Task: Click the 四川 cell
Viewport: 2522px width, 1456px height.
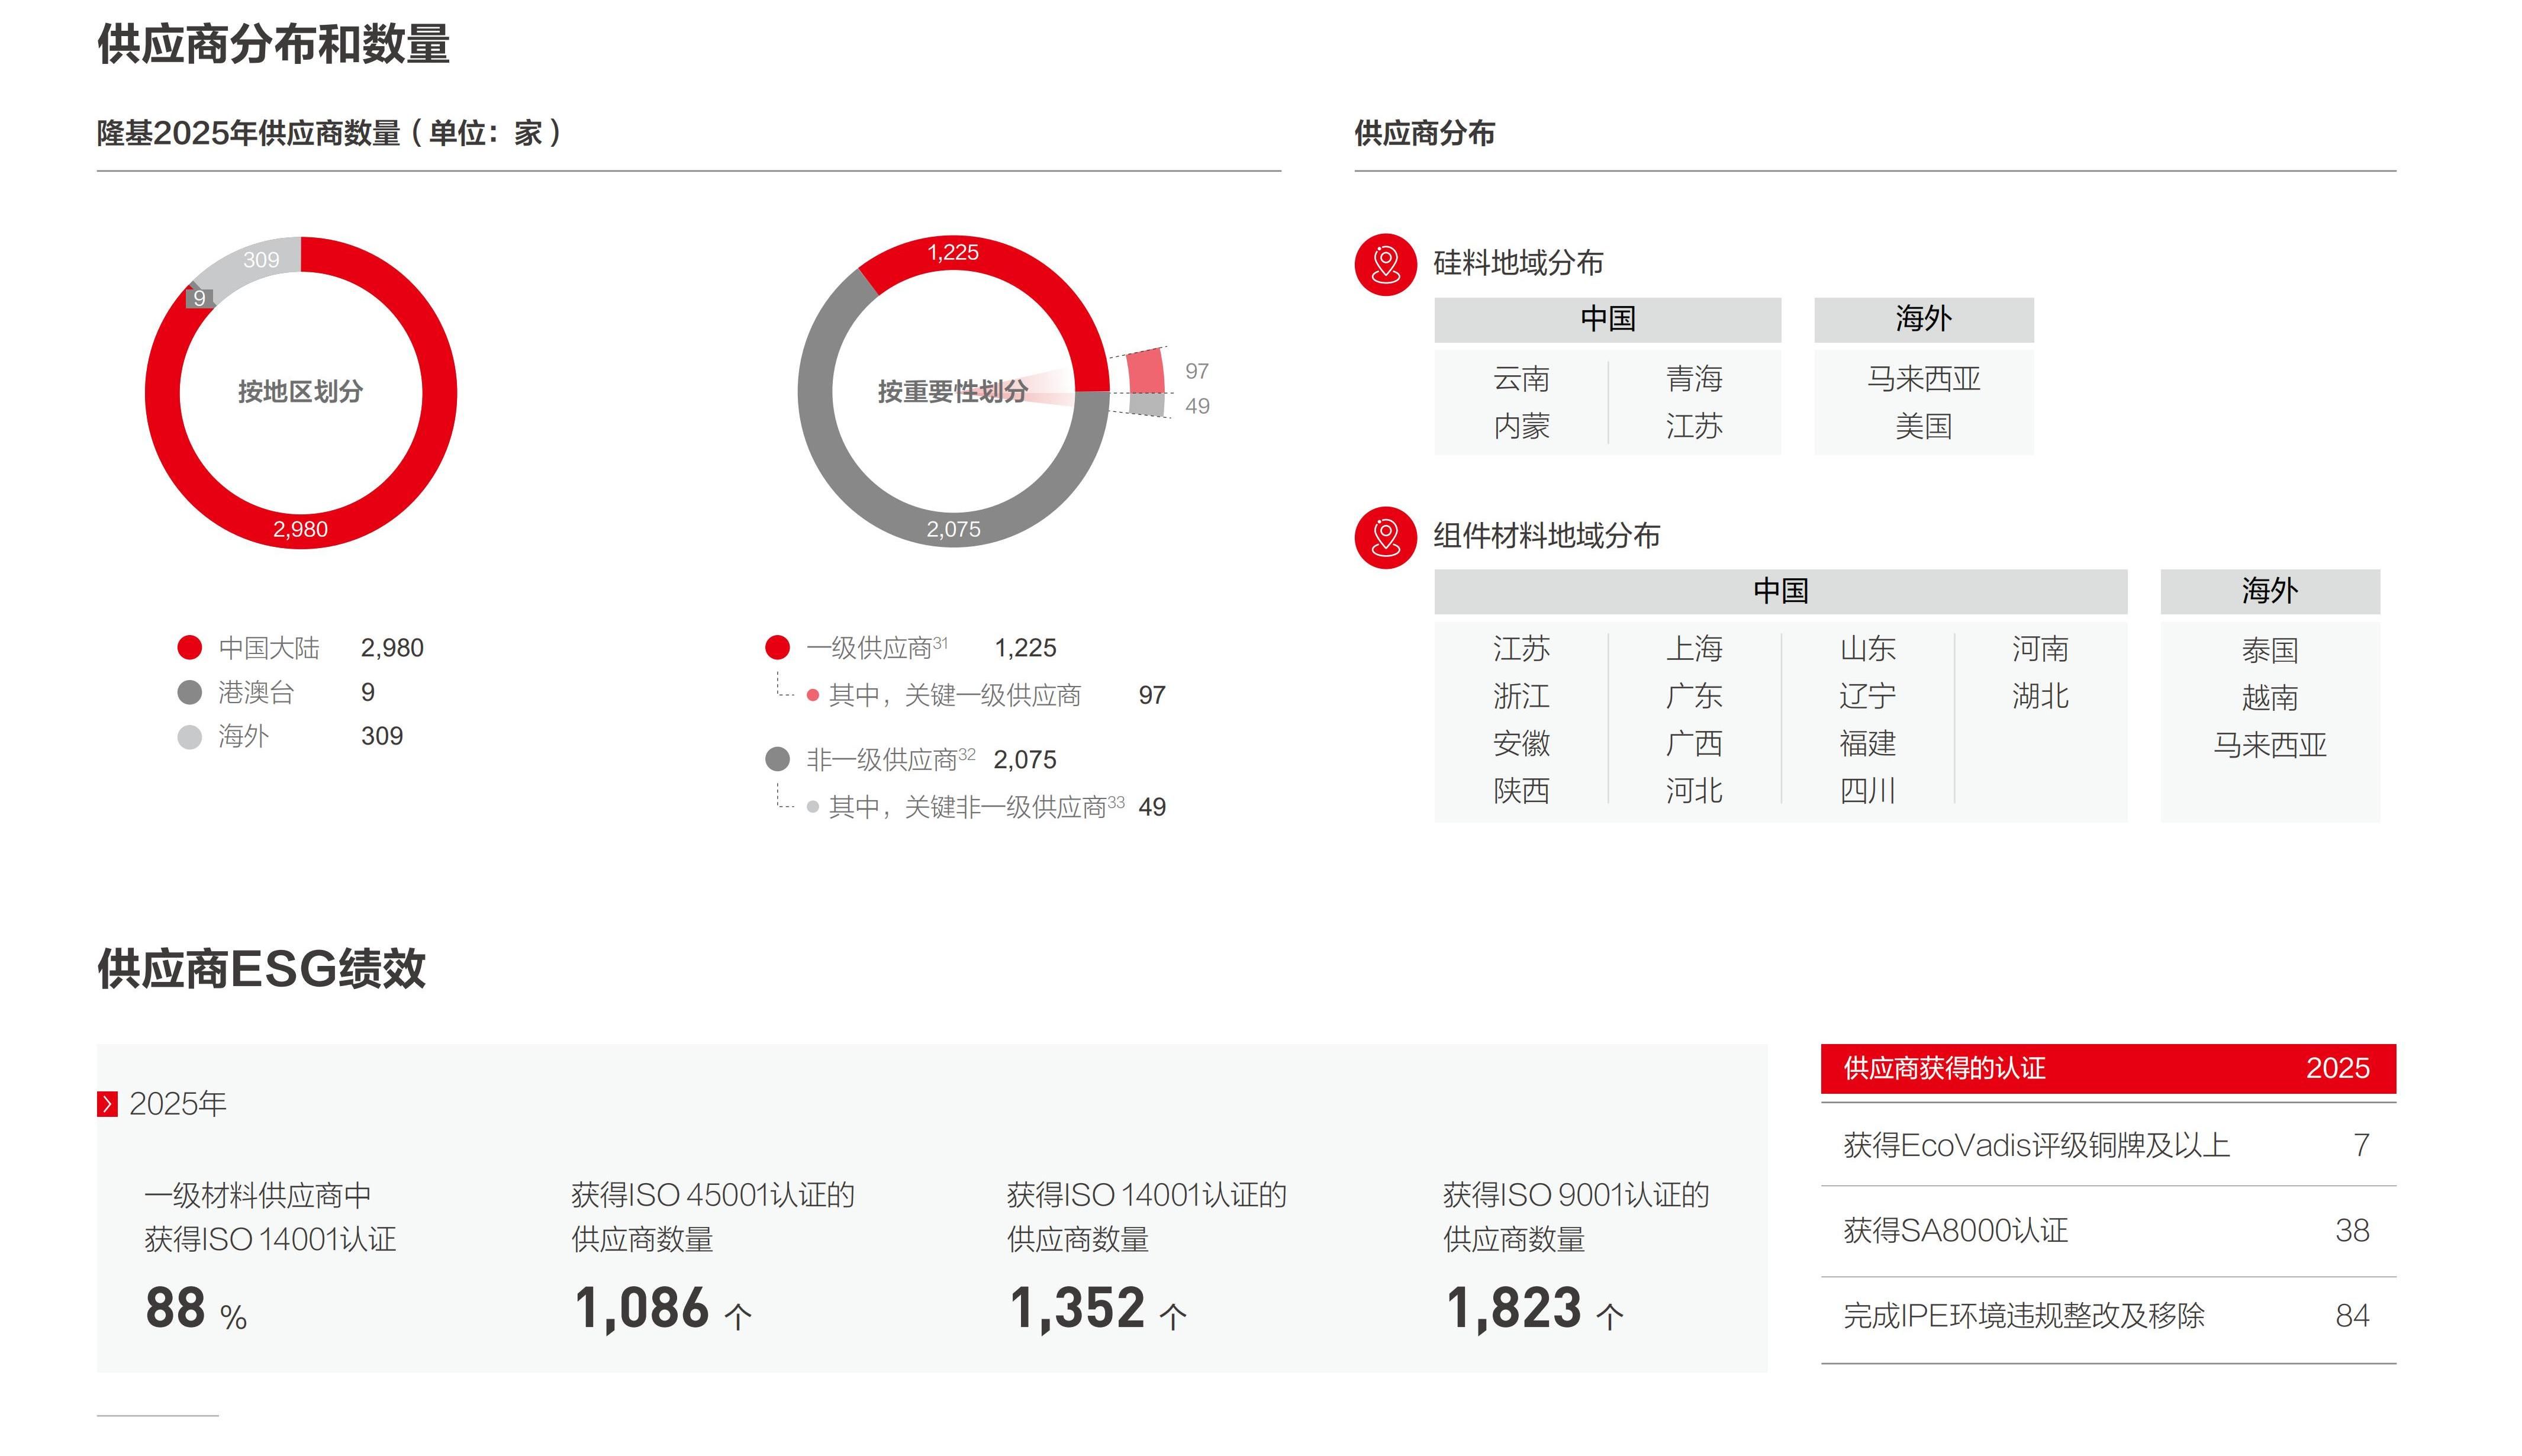Action: (x=1867, y=791)
